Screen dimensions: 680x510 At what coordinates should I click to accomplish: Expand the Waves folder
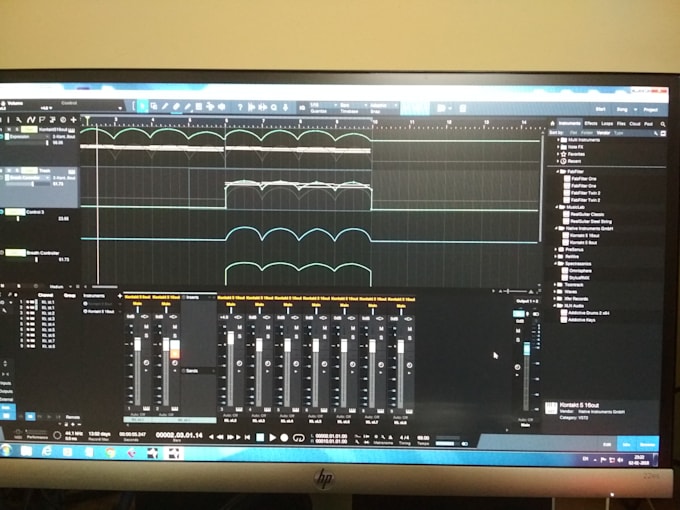pyautogui.click(x=556, y=292)
